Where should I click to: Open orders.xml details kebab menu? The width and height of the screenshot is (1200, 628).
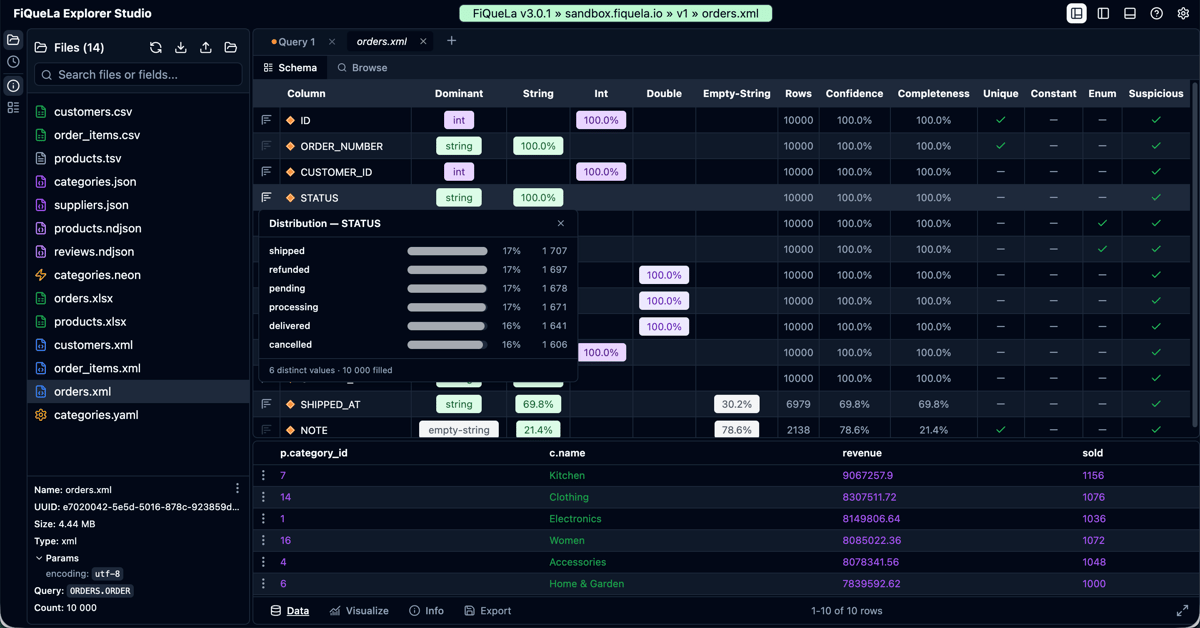[237, 489]
